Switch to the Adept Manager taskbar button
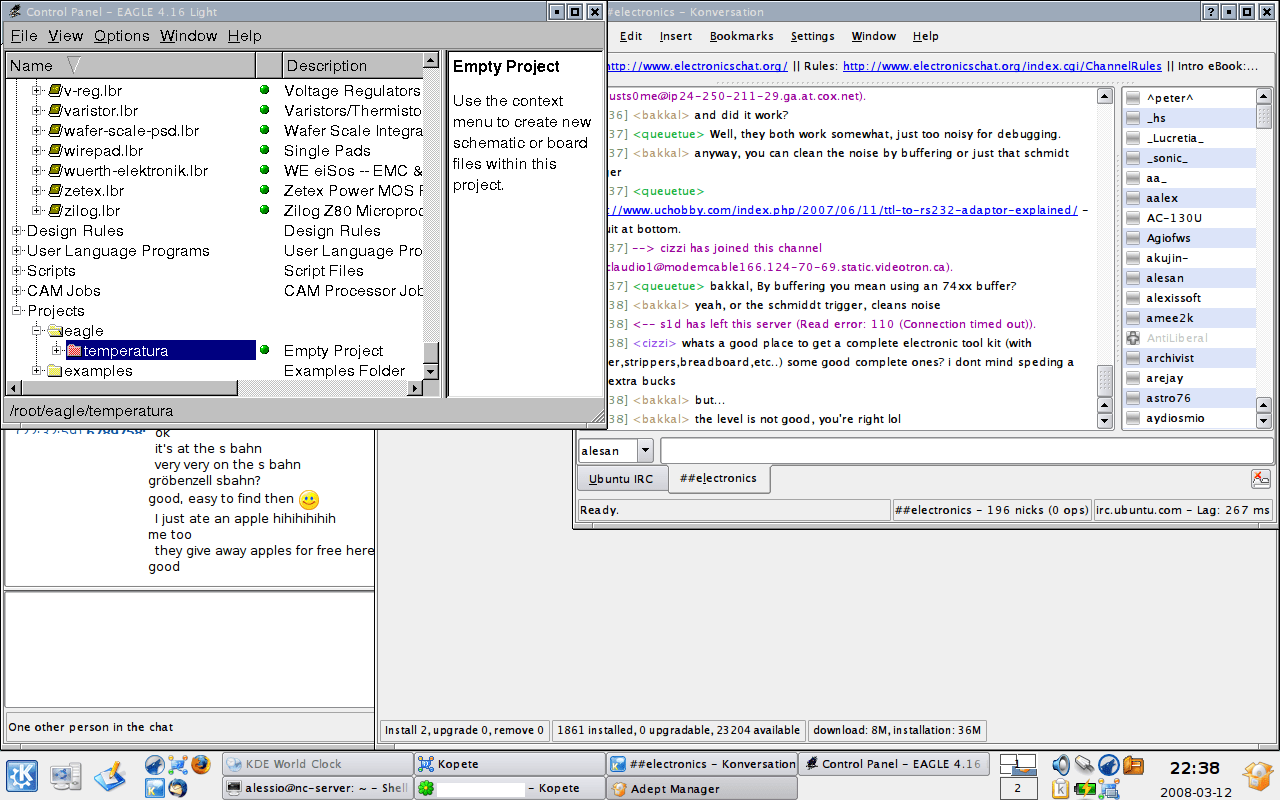This screenshot has height=800, width=1280. point(702,789)
